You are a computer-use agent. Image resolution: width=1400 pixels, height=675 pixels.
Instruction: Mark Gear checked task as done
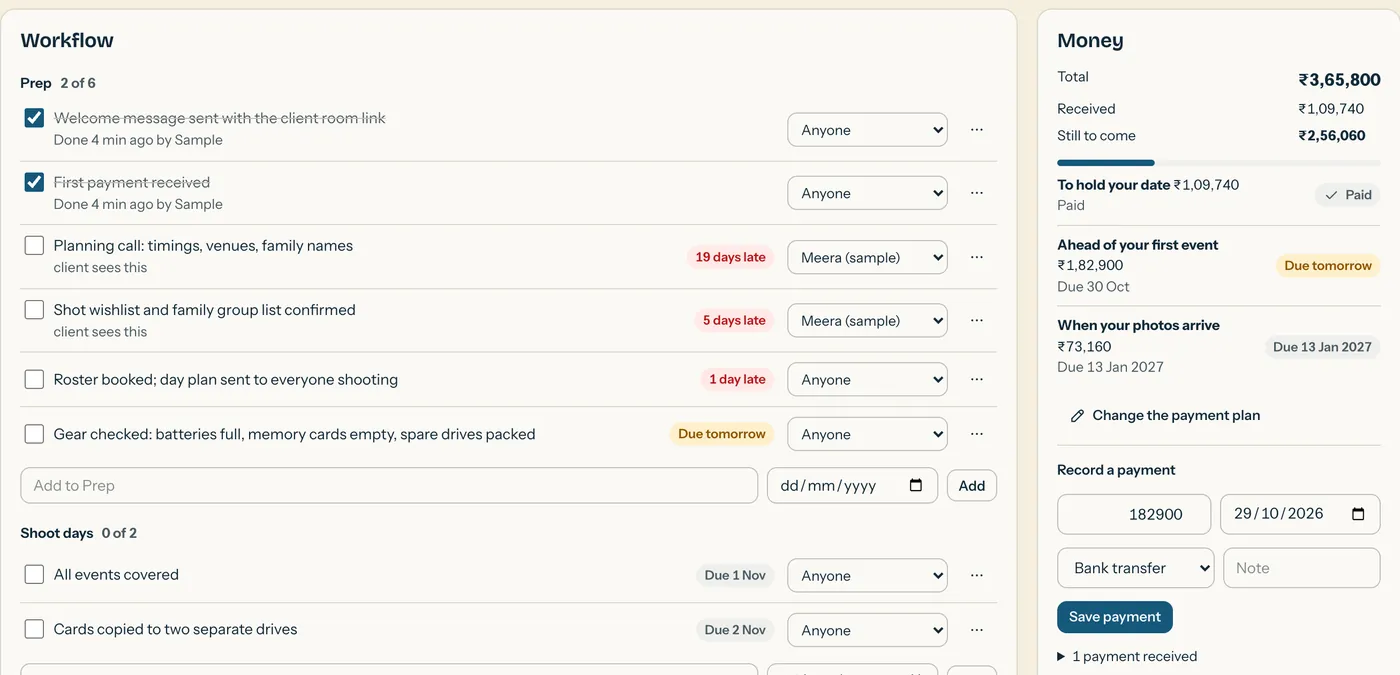[34, 434]
